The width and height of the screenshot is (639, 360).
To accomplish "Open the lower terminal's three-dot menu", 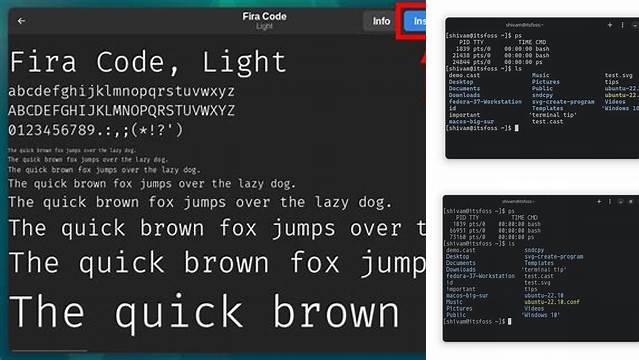I will 610,201.
